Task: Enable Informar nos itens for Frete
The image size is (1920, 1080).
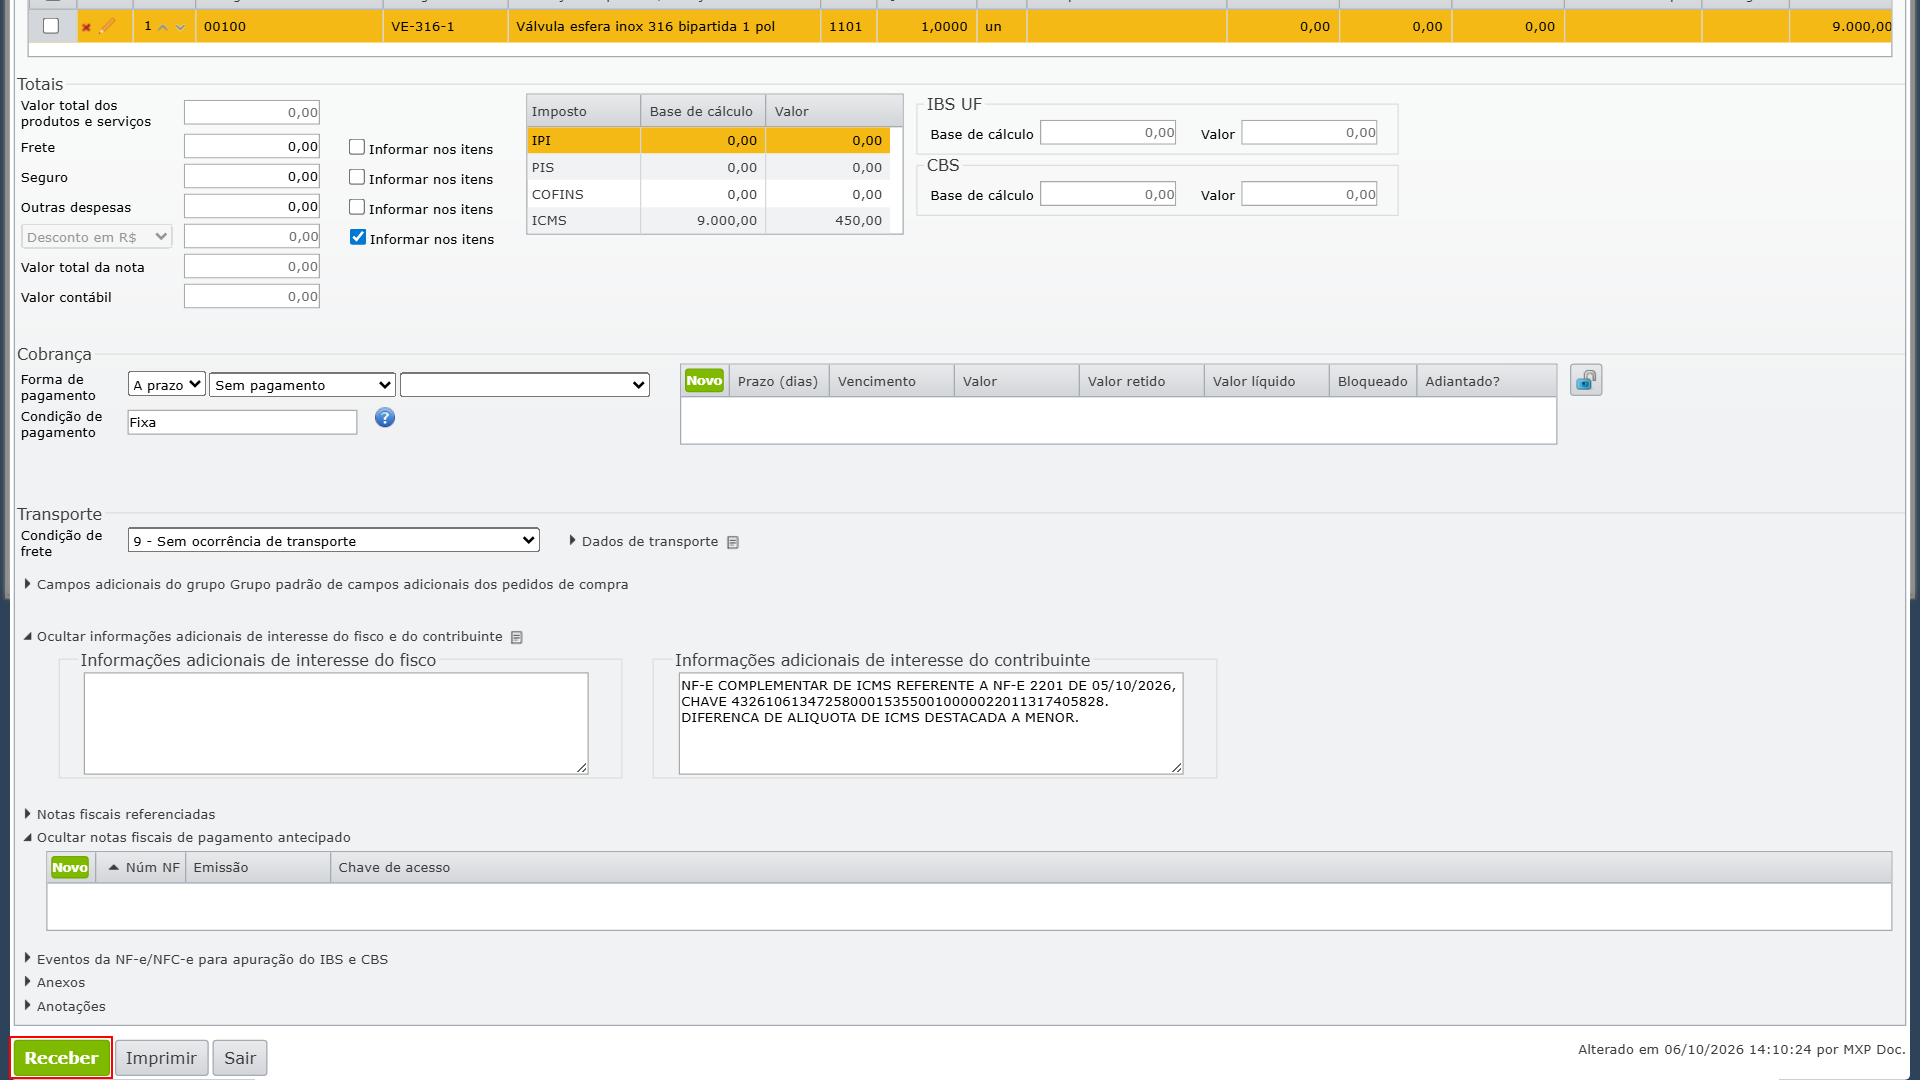Action: click(357, 147)
